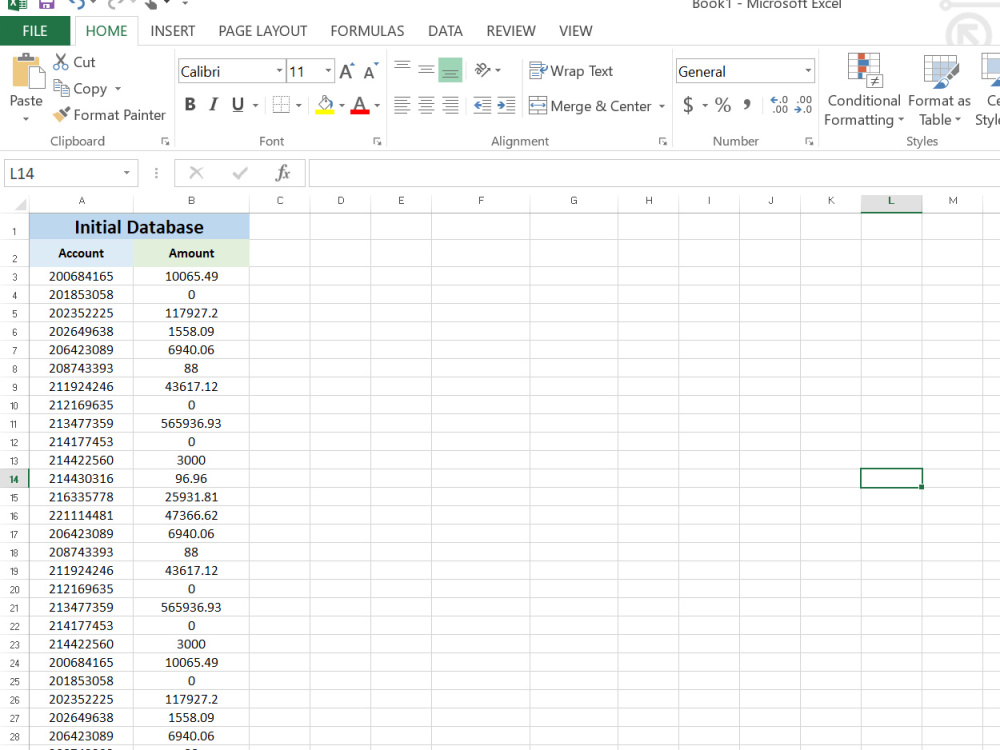Open Format as Table gallery

coord(939,90)
